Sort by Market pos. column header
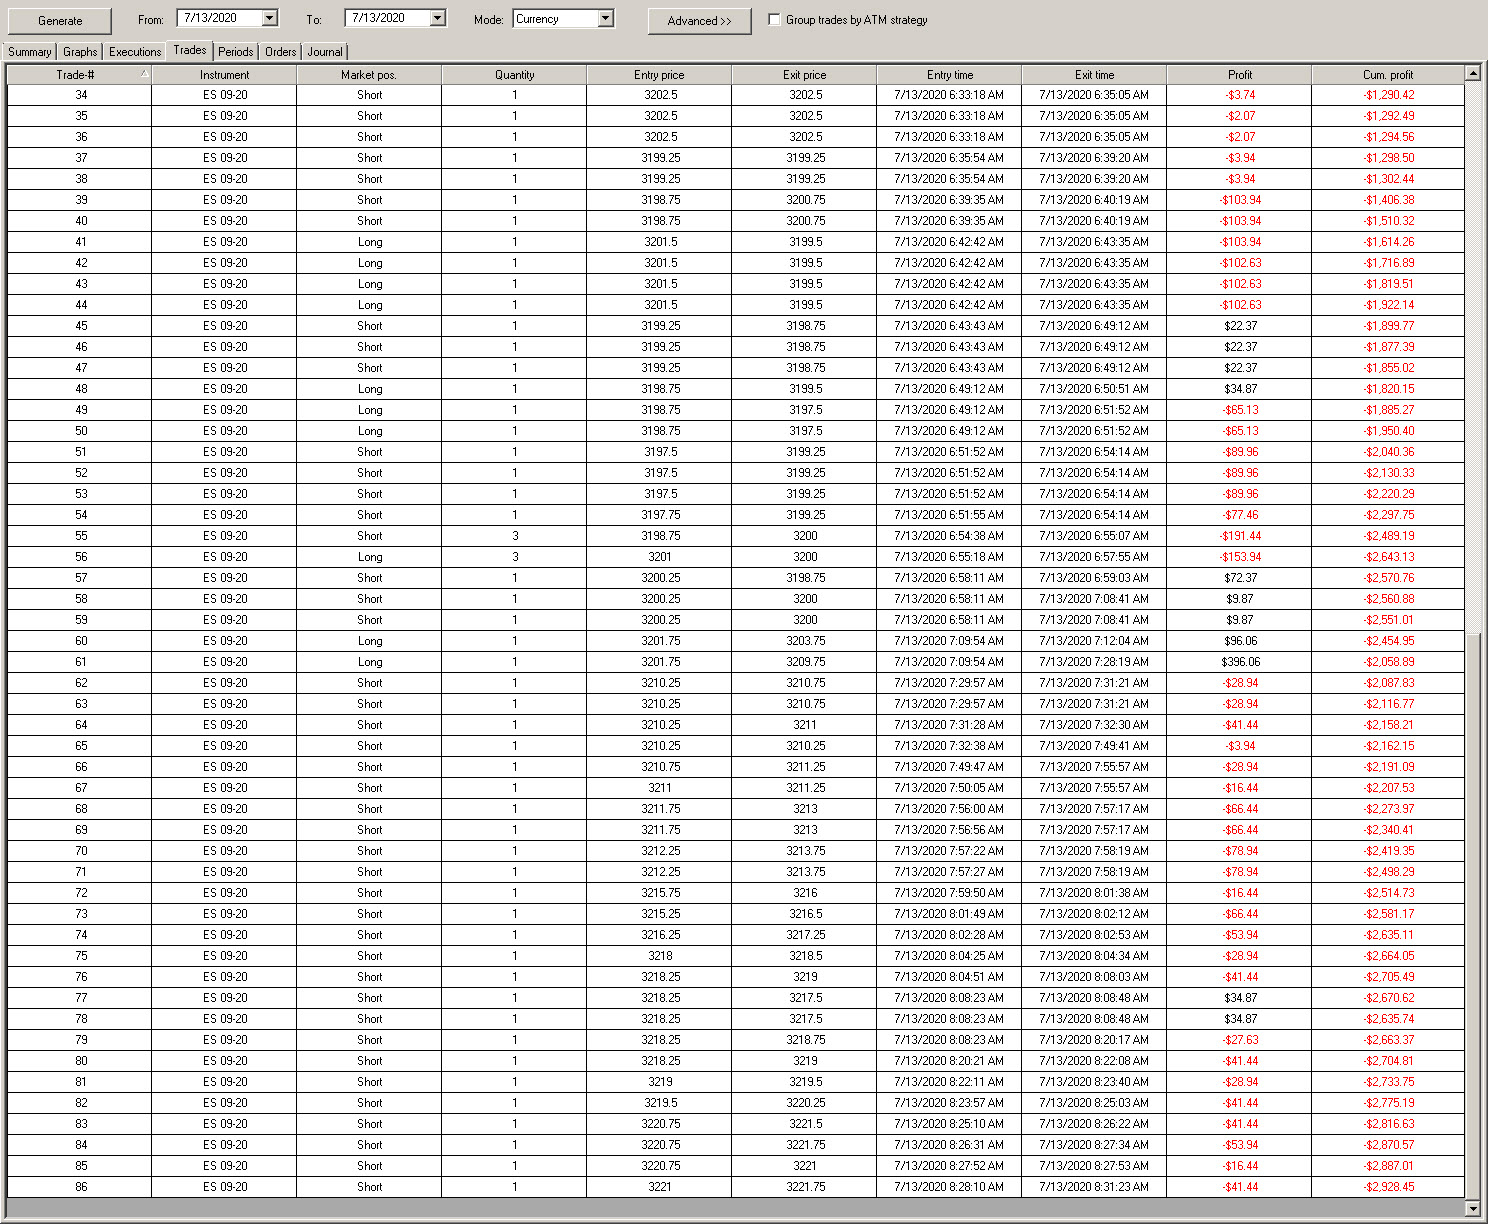1488x1224 pixels. [369, 75]
